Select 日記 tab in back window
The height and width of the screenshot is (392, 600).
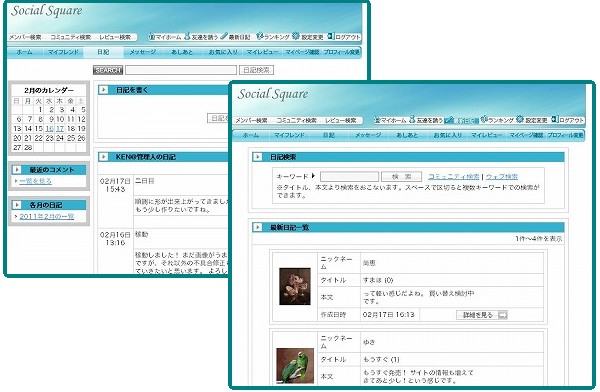[x=103, y=52]
